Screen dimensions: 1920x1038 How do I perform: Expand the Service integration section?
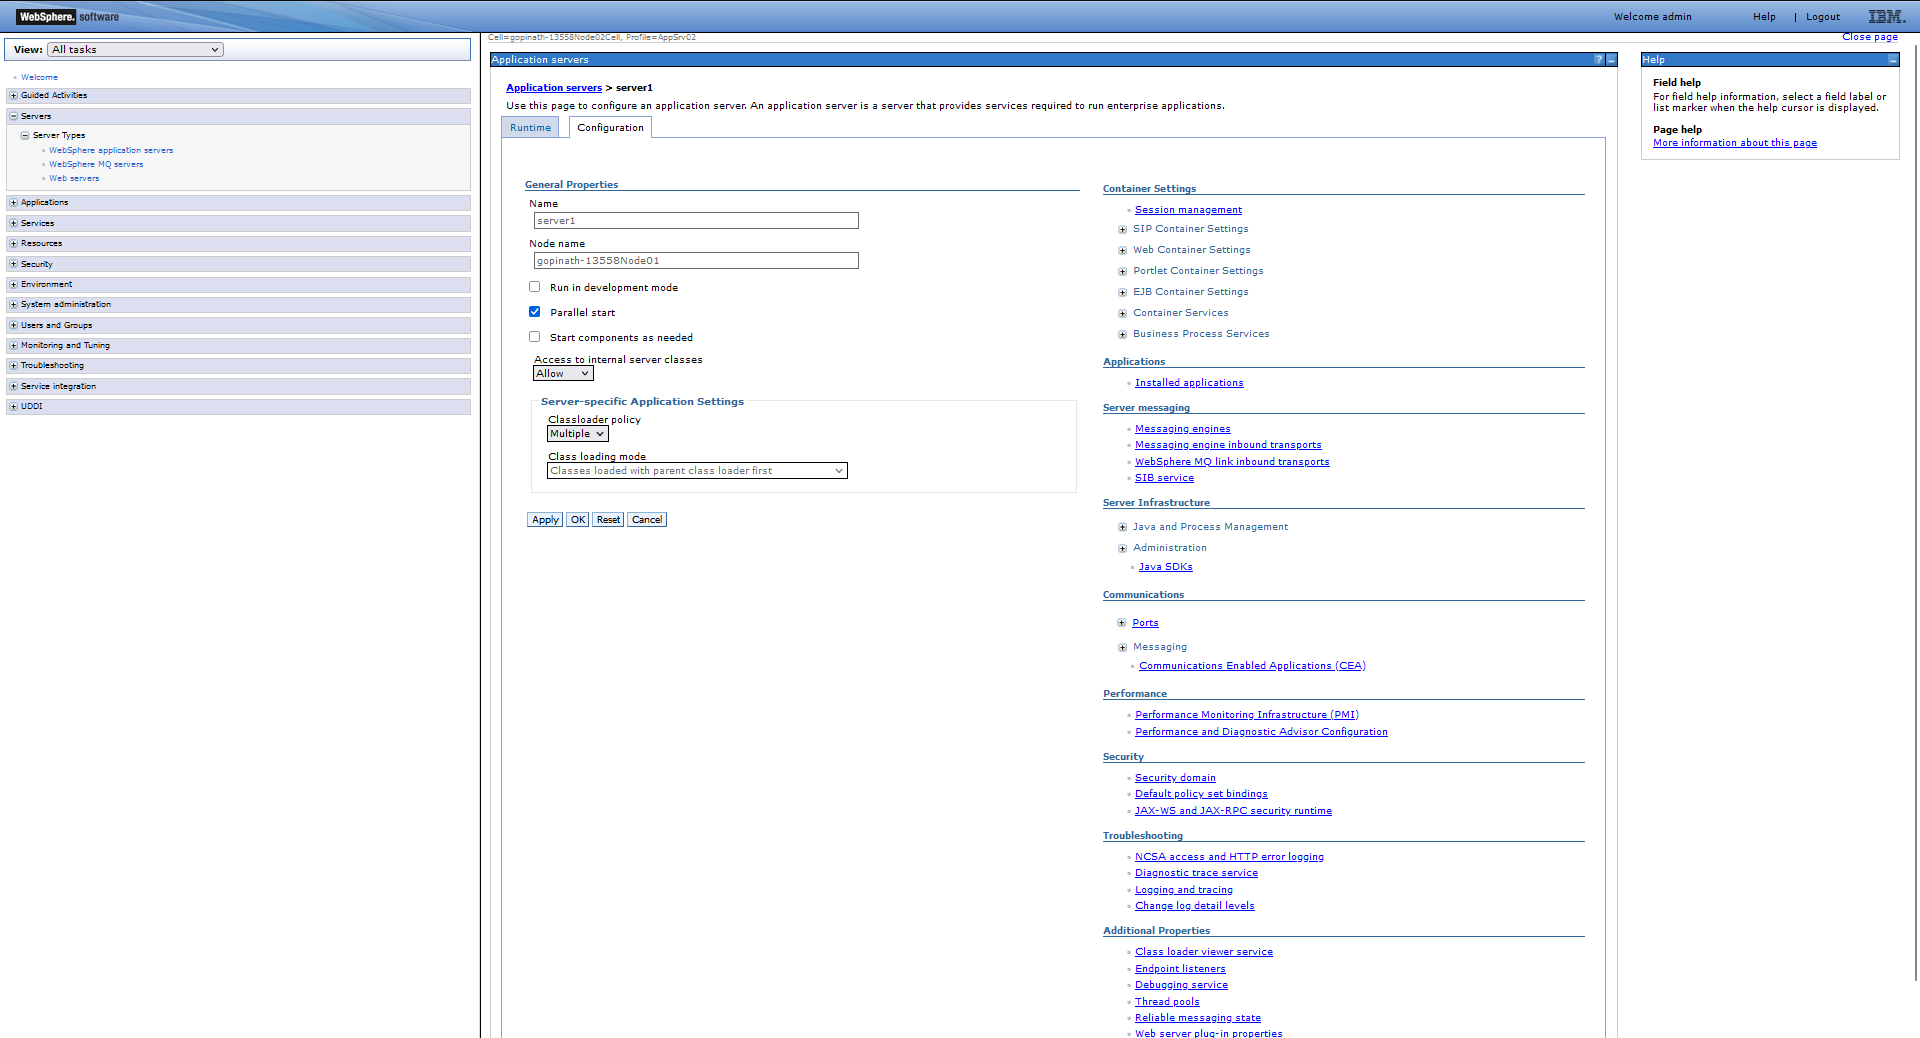(x=13, y=387)
